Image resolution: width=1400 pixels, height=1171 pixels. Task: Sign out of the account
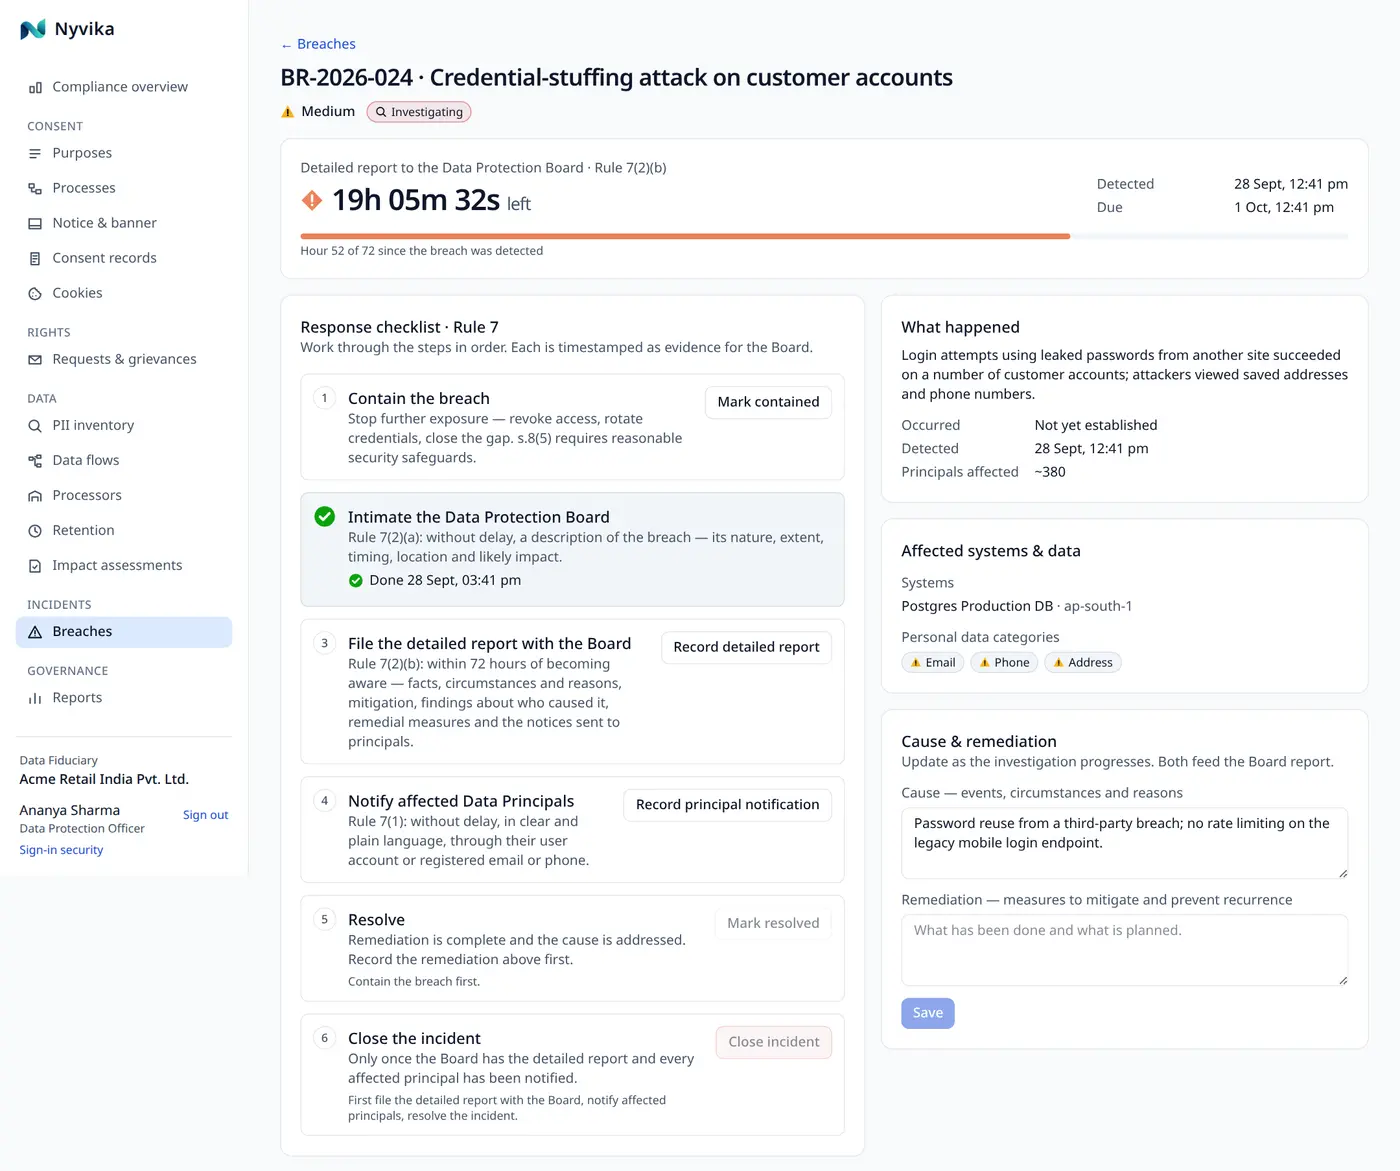(x=205, y=815)
